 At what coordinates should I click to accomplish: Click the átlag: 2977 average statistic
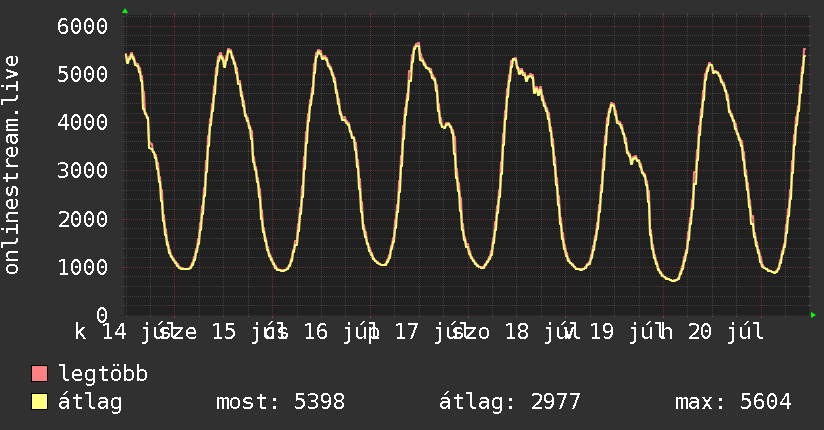[x=510, y=402]
